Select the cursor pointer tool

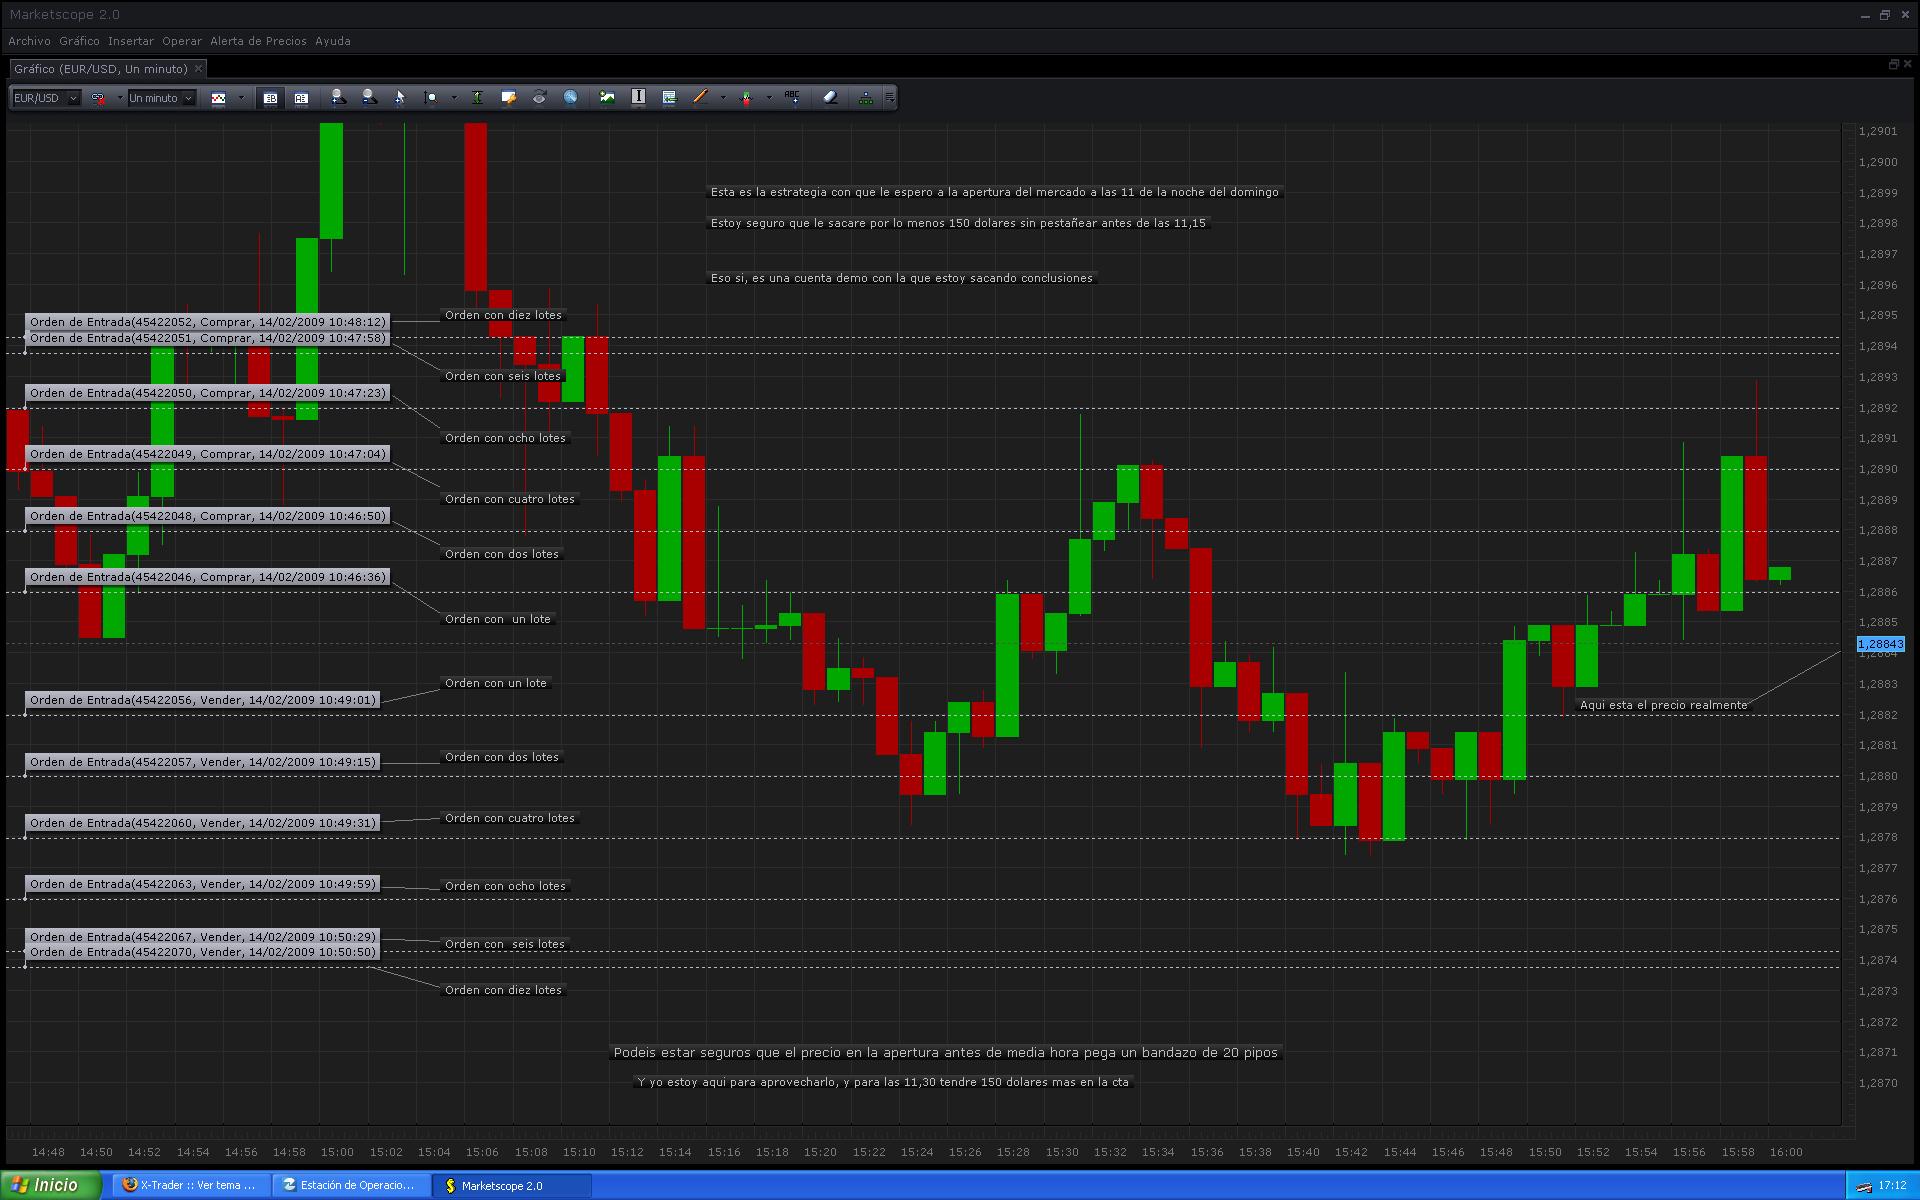(399, 98)
